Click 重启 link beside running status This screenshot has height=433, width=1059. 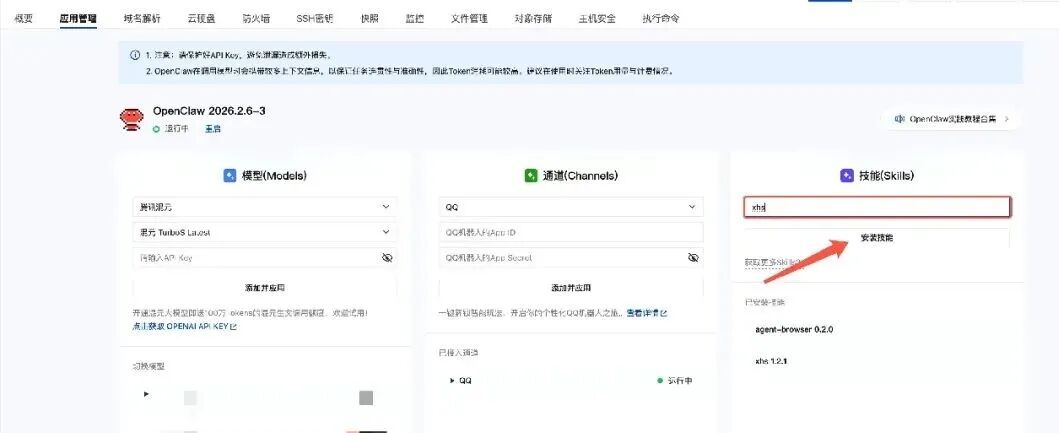click(x=213, y=128)
